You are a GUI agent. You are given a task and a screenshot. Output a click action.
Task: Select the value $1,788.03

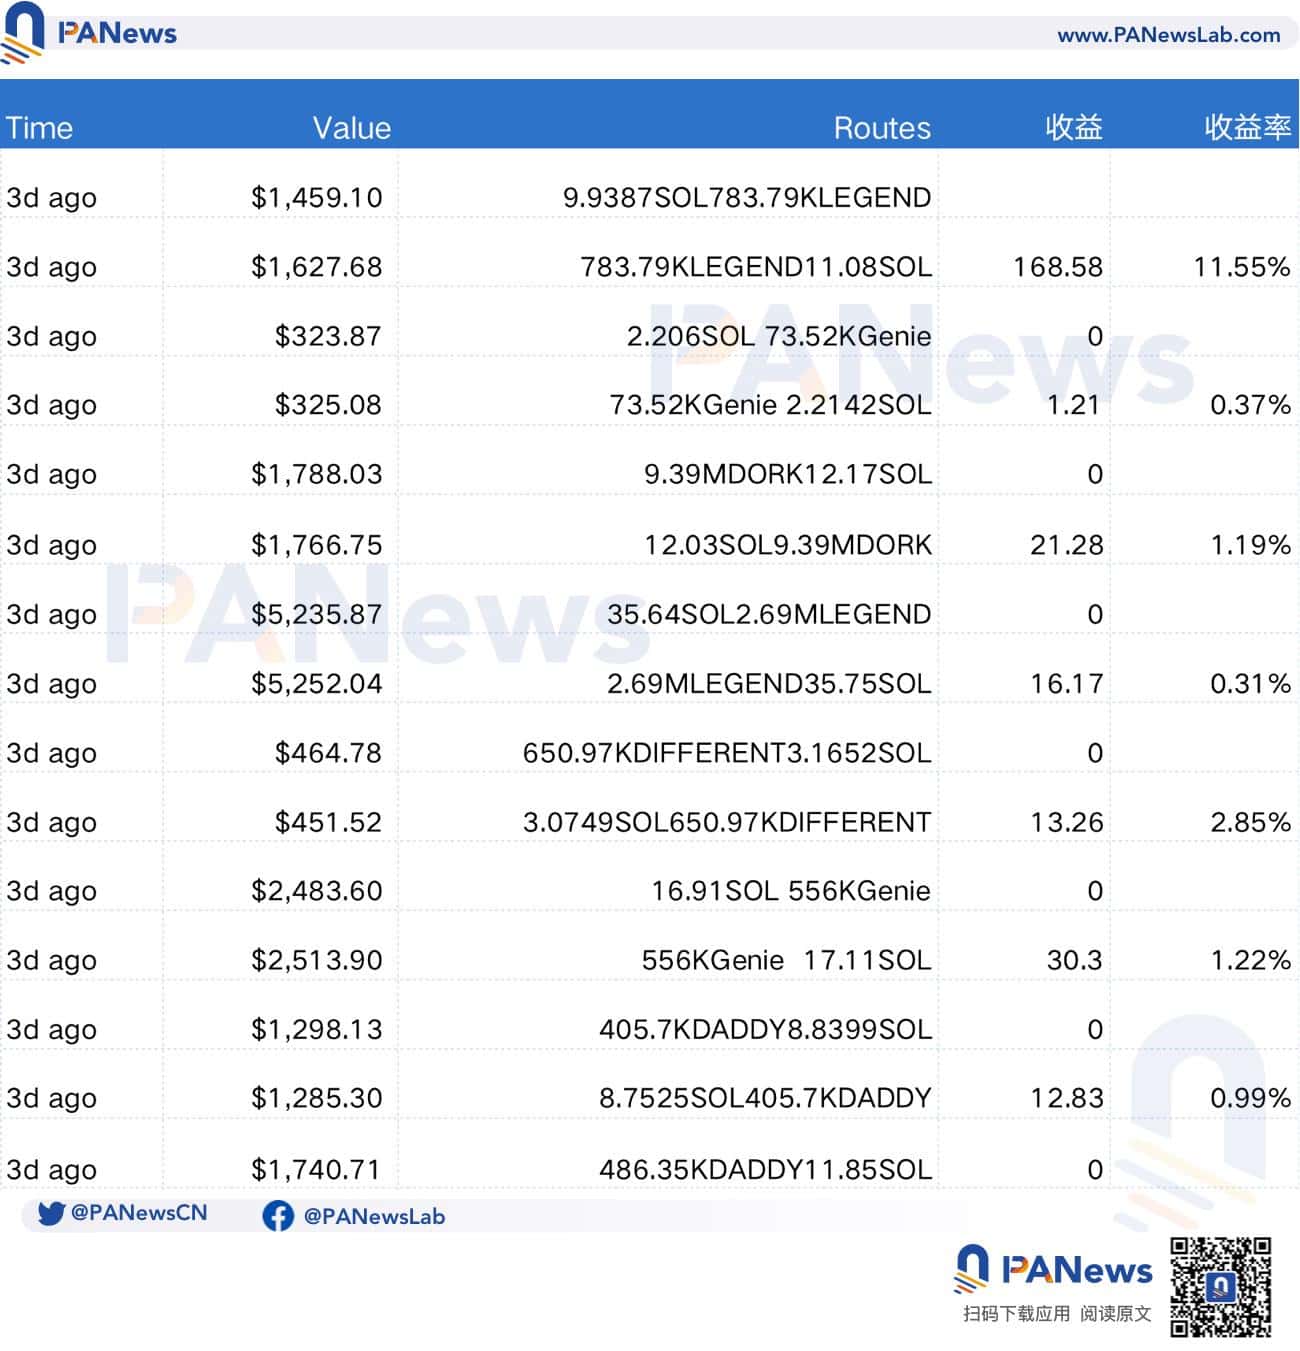(317, 474)
